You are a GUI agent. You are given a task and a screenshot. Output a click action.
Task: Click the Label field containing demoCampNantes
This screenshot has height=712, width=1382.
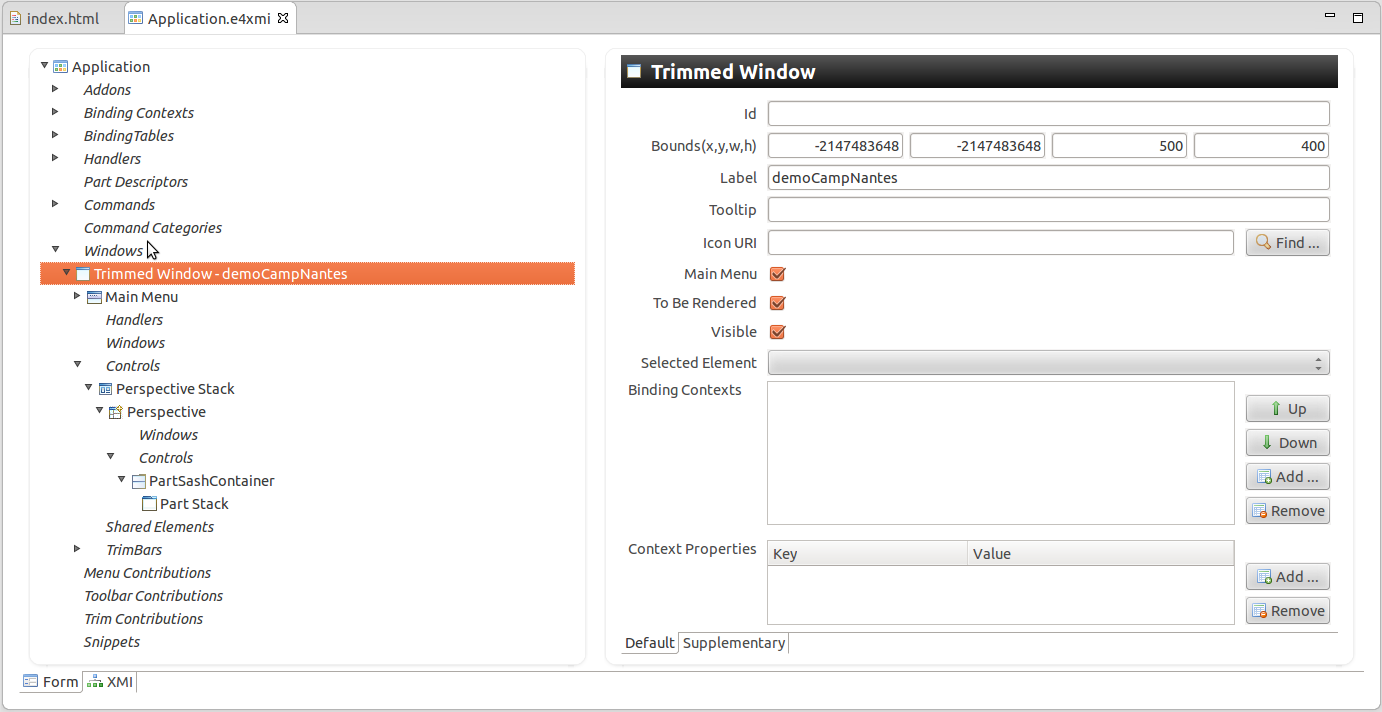1048,178
